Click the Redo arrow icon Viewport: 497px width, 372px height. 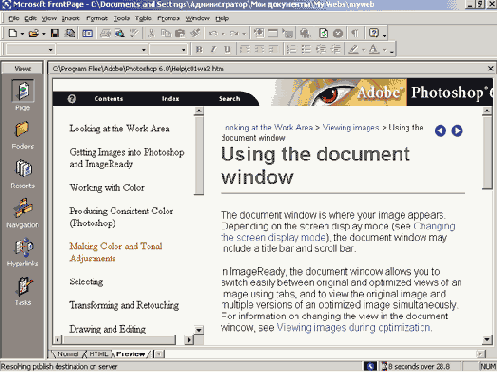coord(234,33)
